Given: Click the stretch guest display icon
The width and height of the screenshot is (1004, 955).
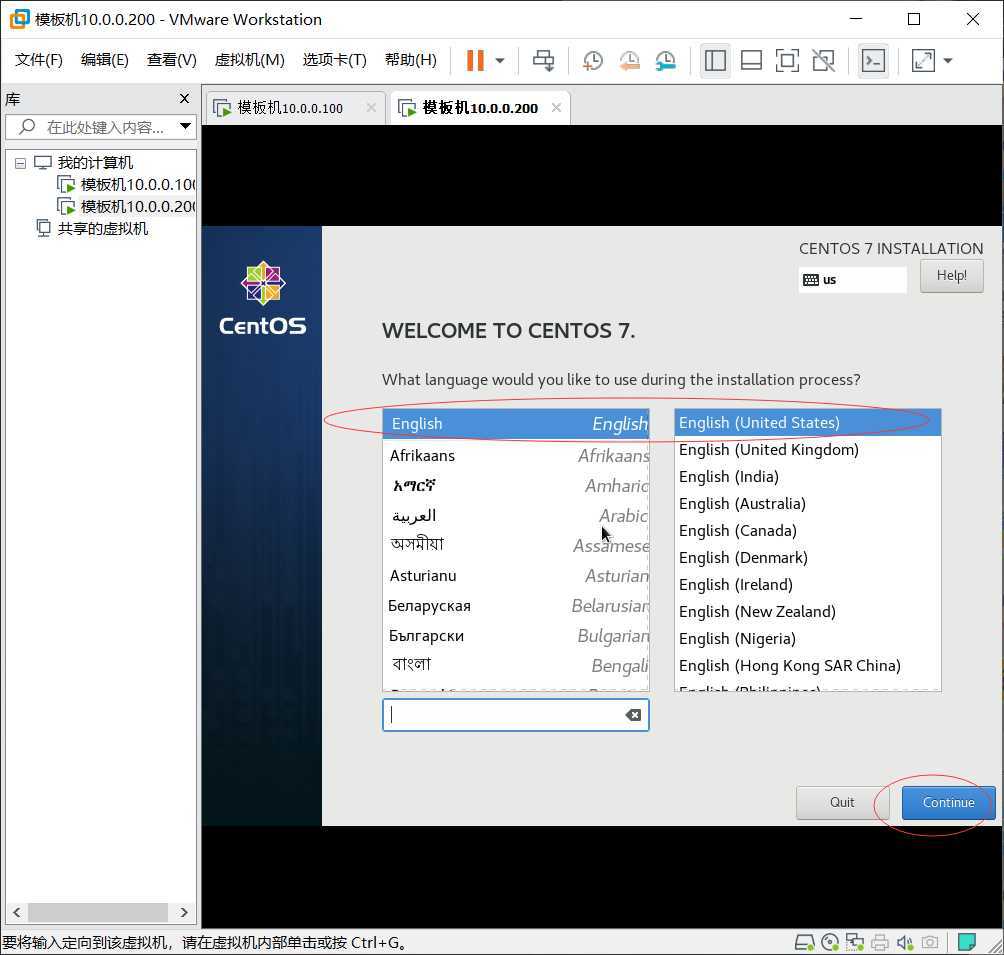Looking at the screenshot, I should click(x=923, y=61).
